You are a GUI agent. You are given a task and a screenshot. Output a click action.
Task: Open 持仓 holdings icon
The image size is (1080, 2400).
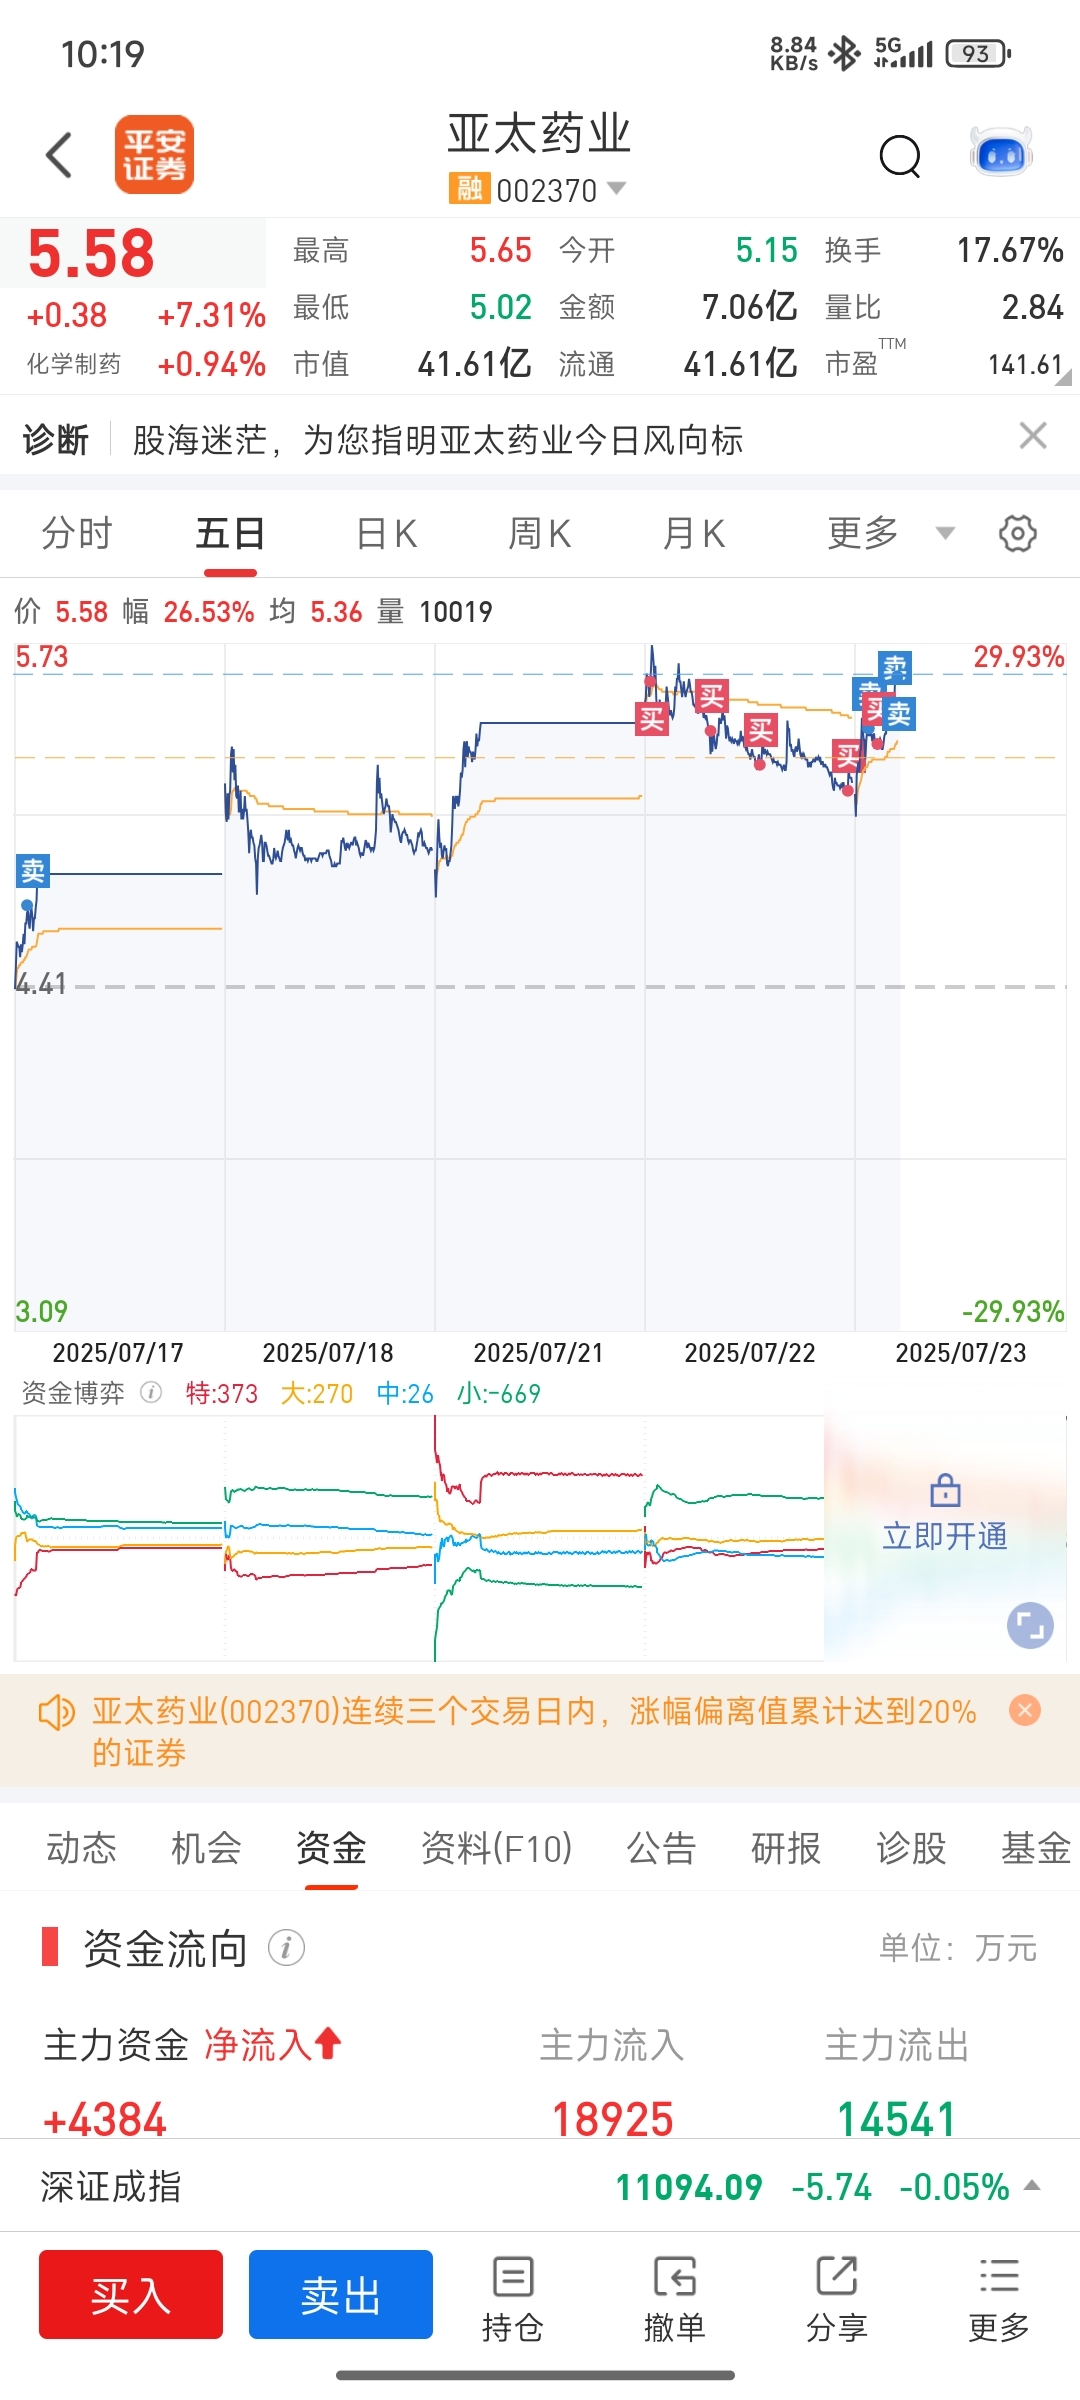(513, 2299)
